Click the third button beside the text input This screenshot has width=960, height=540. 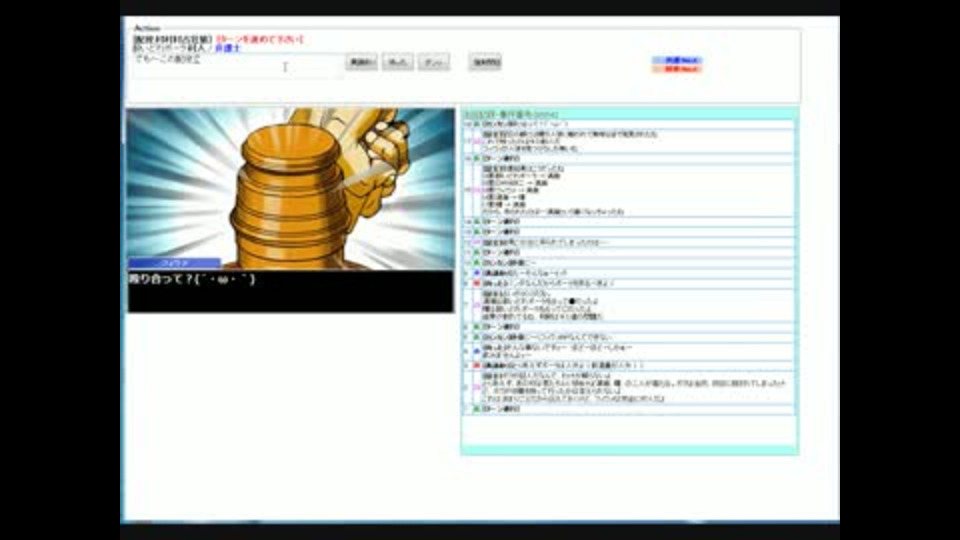pyautogui.click(x=434, y=62)
